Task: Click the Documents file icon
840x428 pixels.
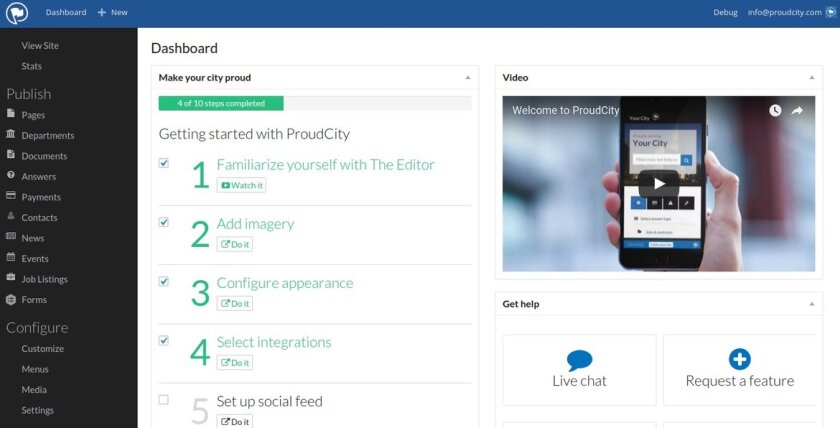Action: pyautogui.click(x=11, y=154)
